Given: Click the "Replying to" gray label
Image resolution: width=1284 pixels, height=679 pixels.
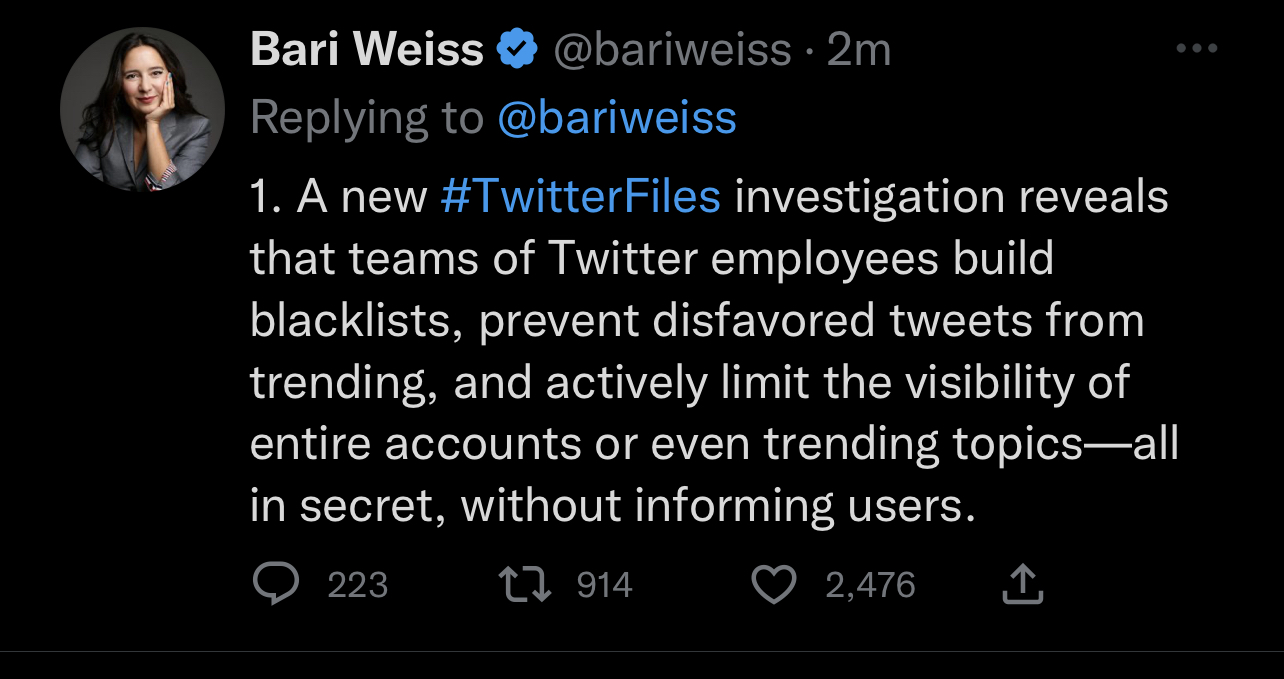Looking at the screenshot, I should (x=366, y=117).
